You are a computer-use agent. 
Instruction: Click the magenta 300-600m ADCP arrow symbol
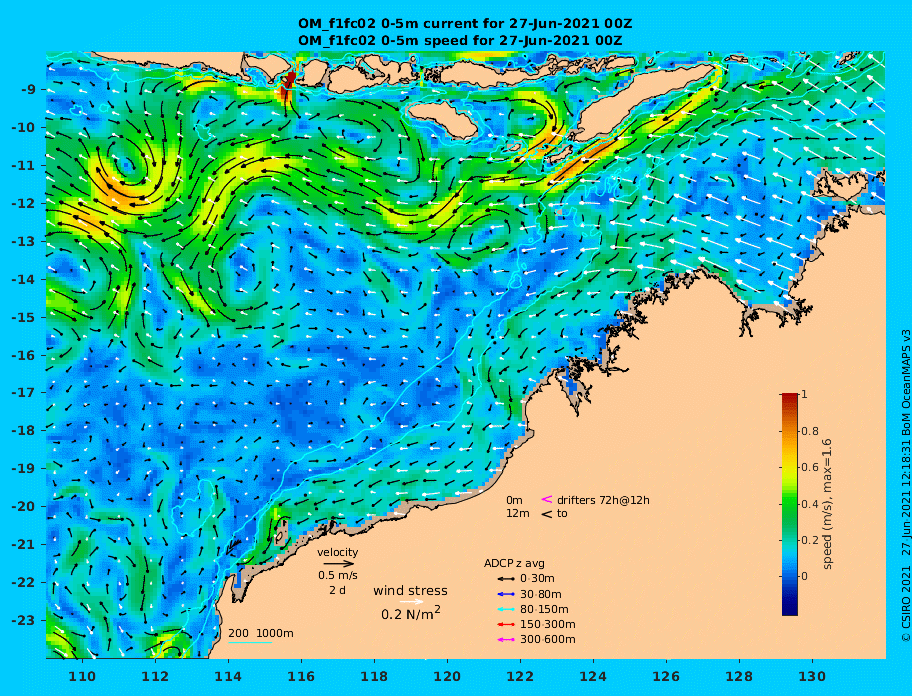(506, 640)
